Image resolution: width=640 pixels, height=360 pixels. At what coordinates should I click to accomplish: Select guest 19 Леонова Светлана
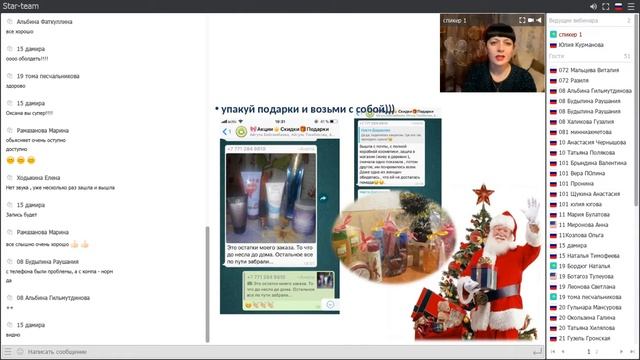click(587, 287)
